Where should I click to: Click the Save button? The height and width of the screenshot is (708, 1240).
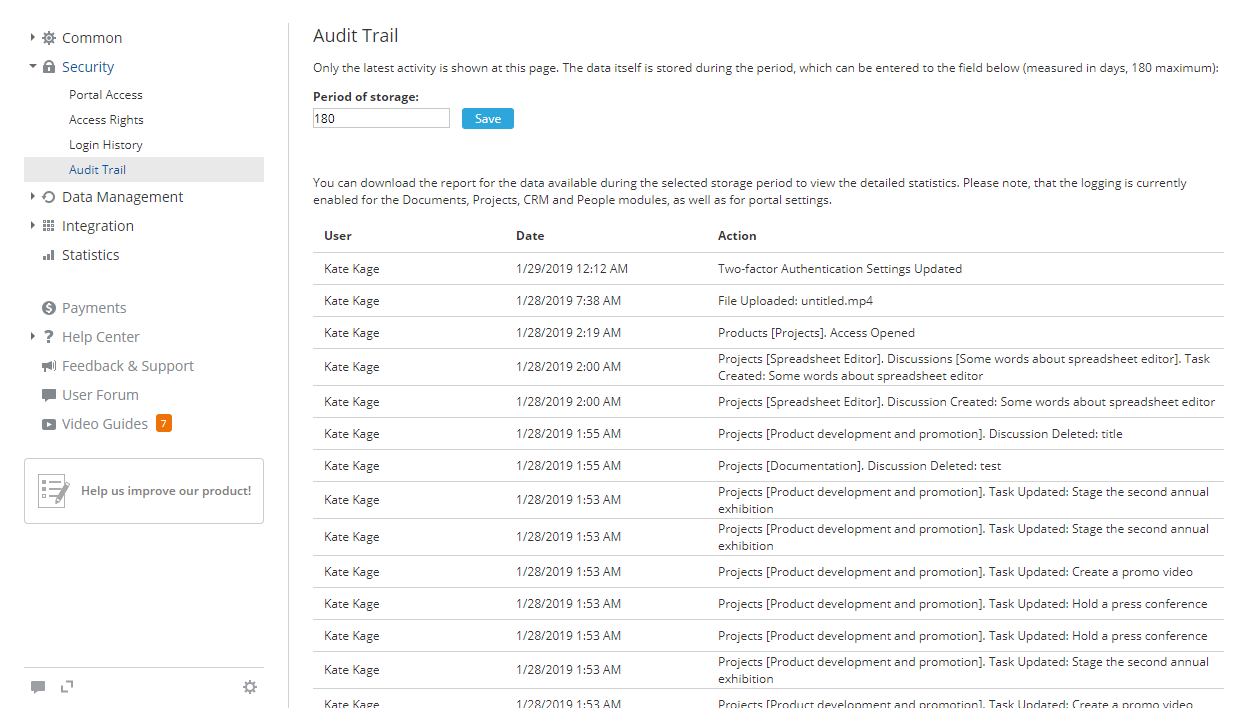(487, 118)
